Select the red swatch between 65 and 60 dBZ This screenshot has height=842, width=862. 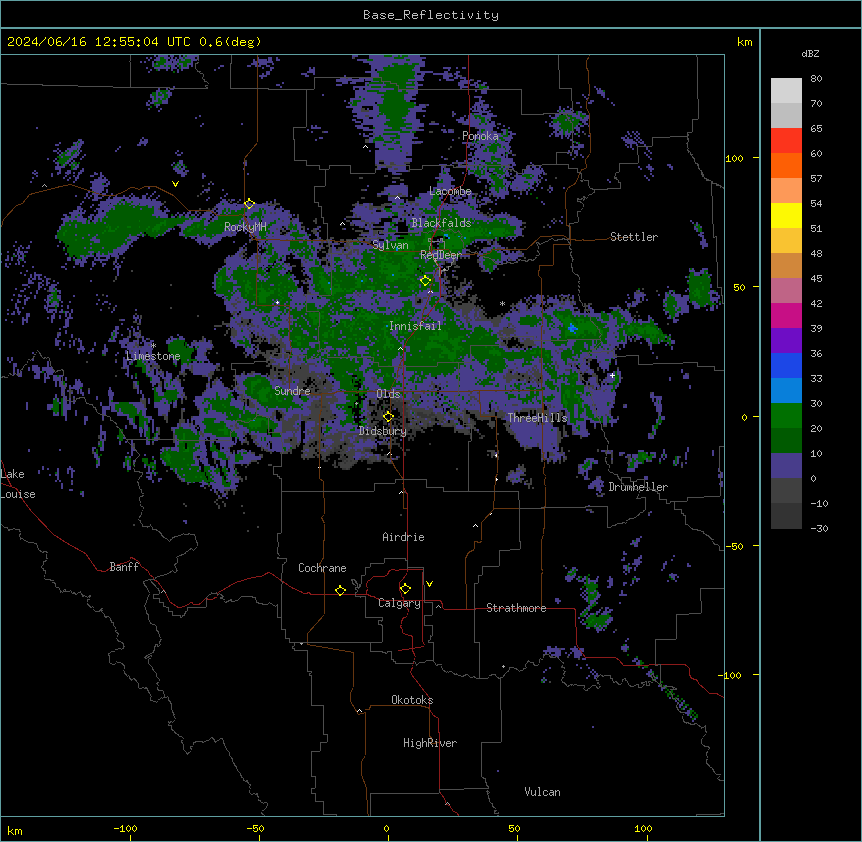point(786,141)
